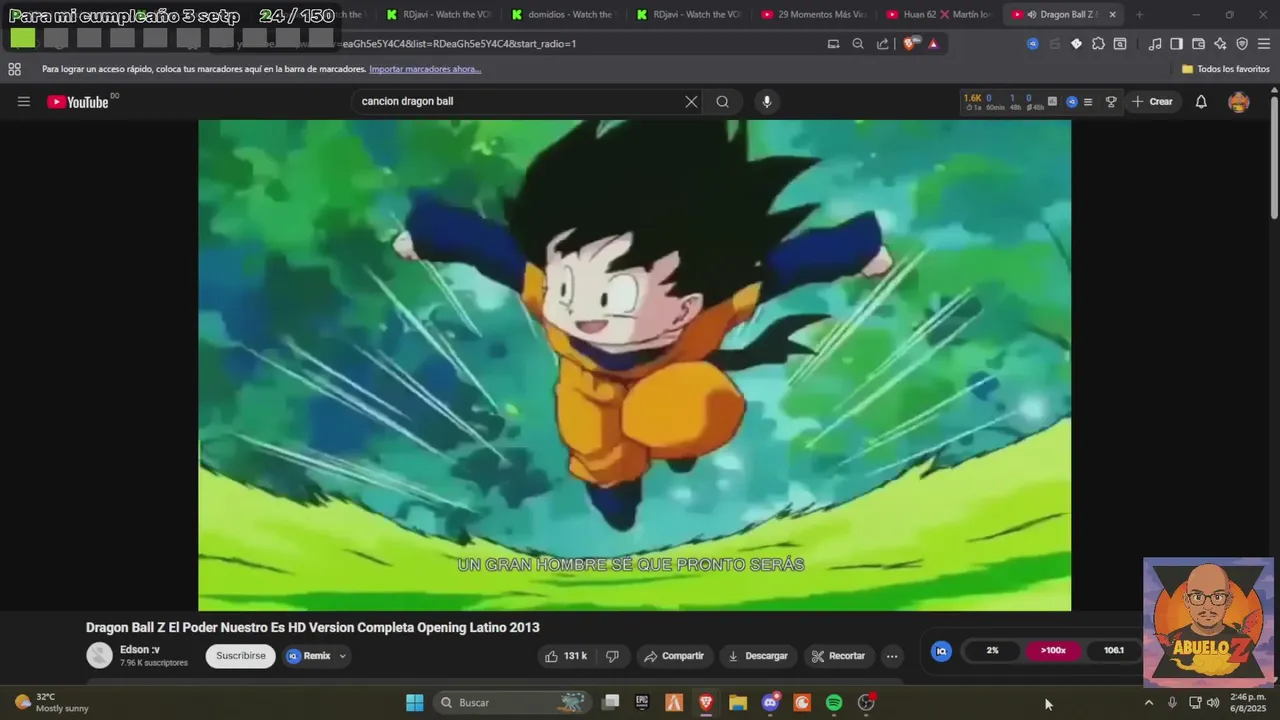Image resolution: width=1280 pixels, height=720 pixels.
Task: Start voice search with the microphone
Action: pyautogui.click(x=767, y=101)
